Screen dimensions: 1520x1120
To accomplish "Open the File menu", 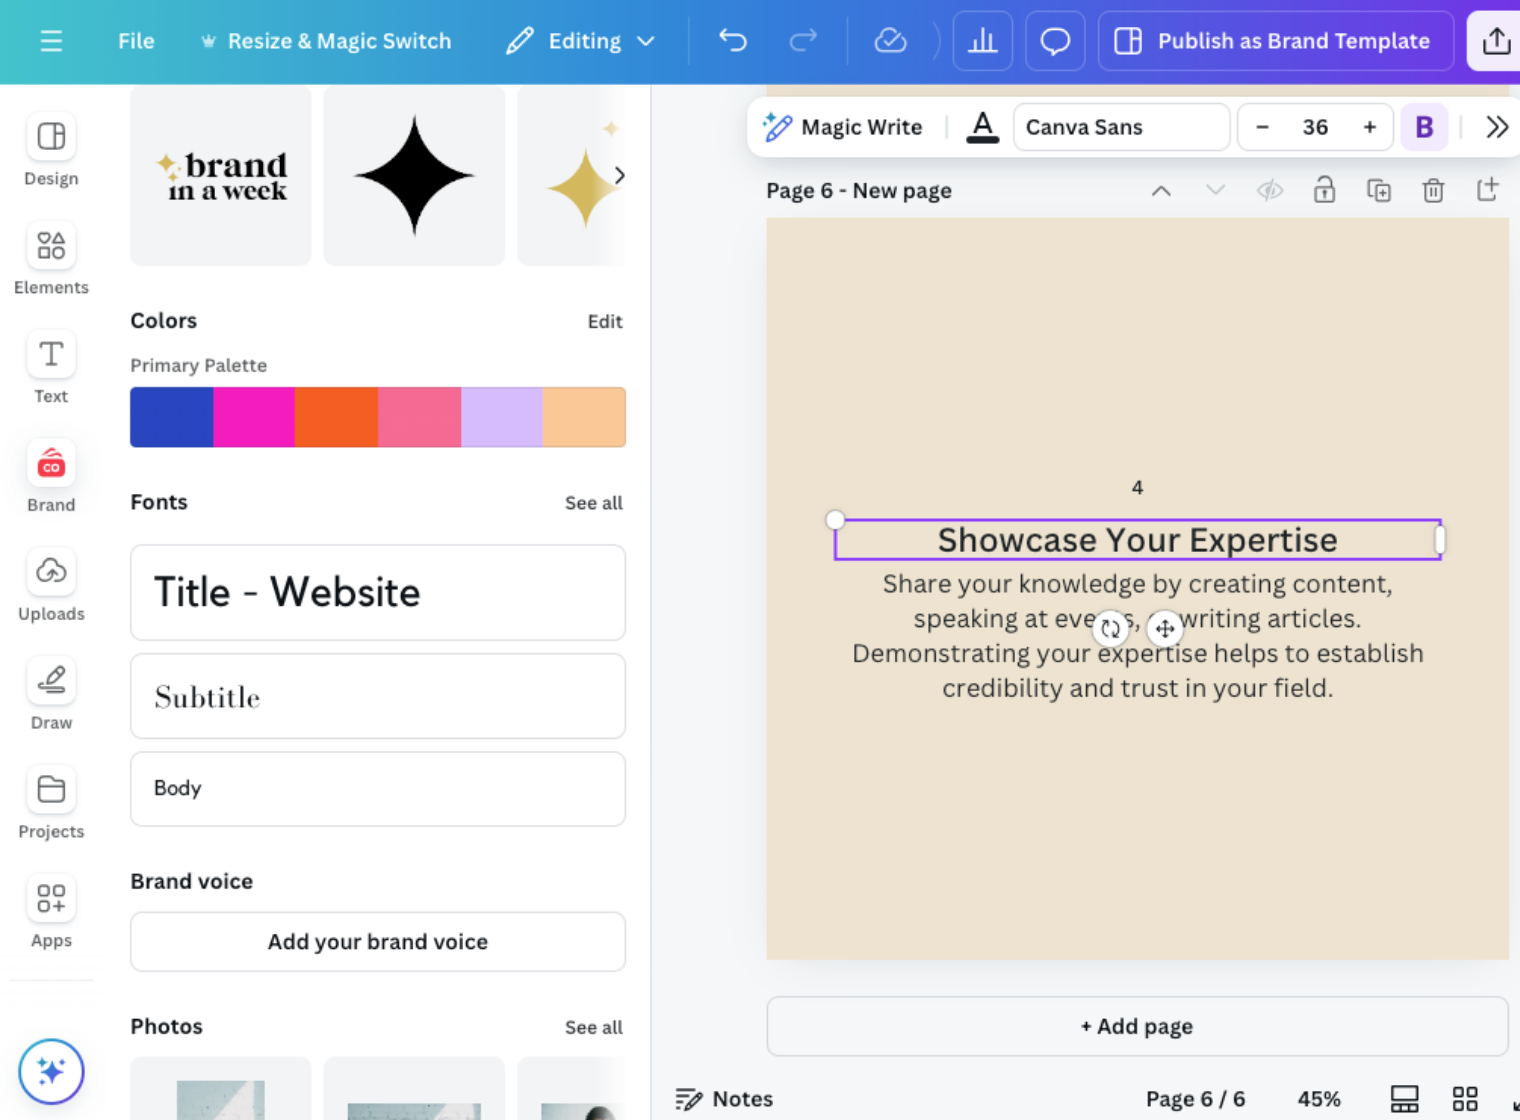I will pyautogui.click(x=136, y=41).
